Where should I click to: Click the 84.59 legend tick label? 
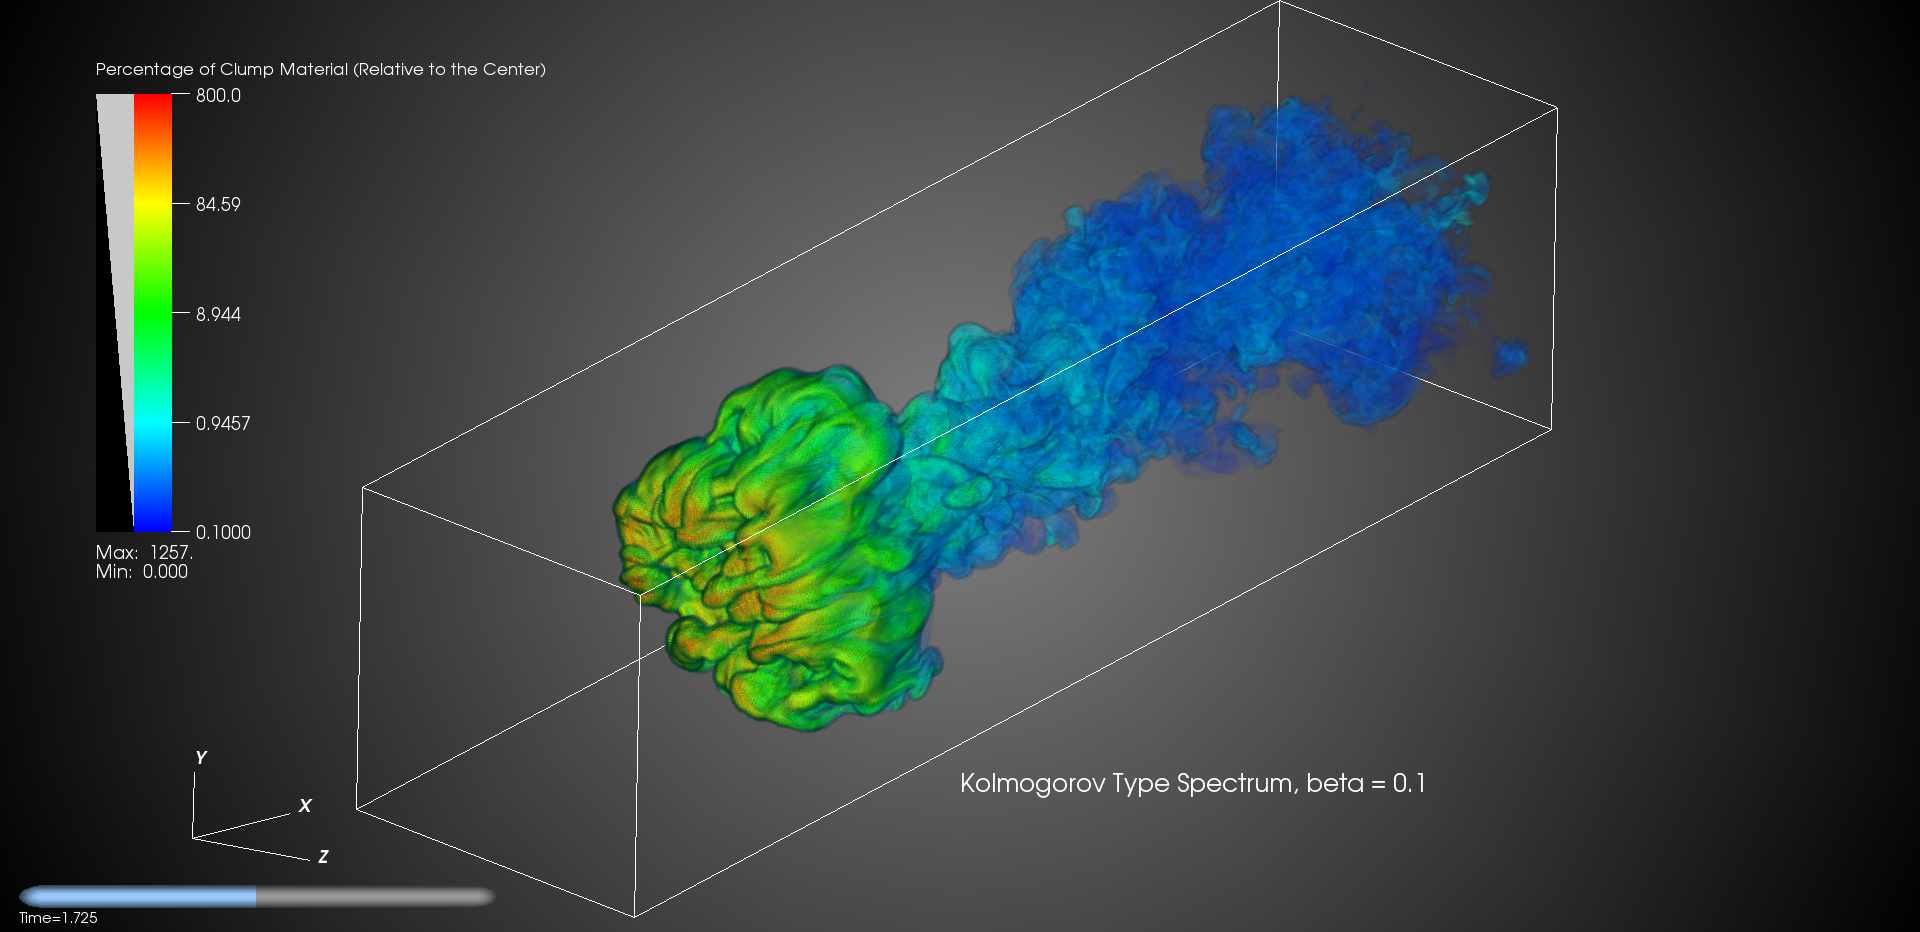coord(218,205)
